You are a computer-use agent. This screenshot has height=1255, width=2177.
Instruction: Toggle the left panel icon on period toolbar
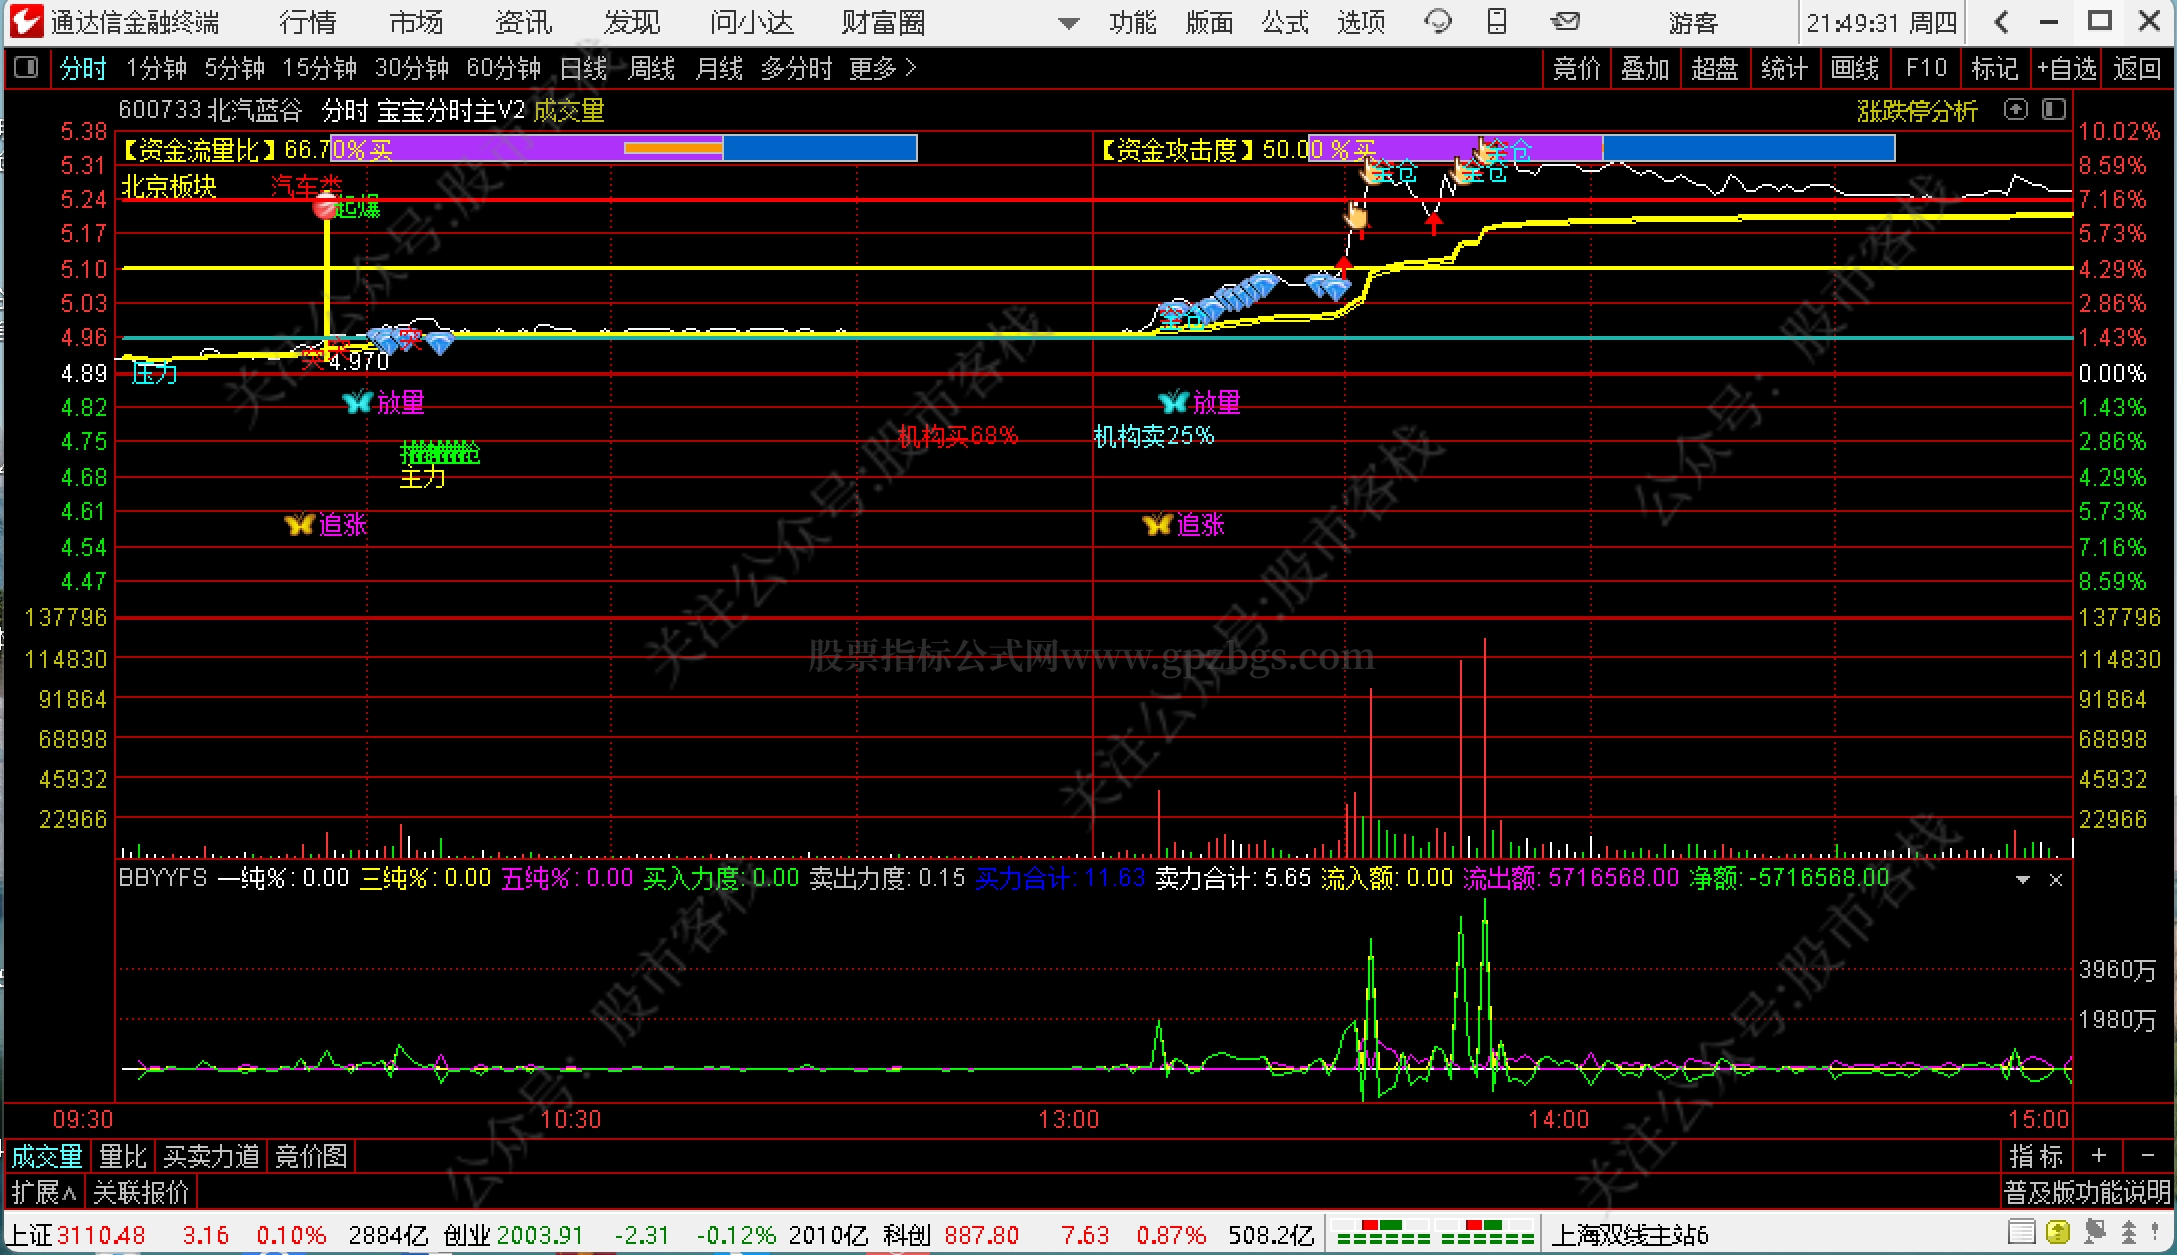[x=26, y=68]
